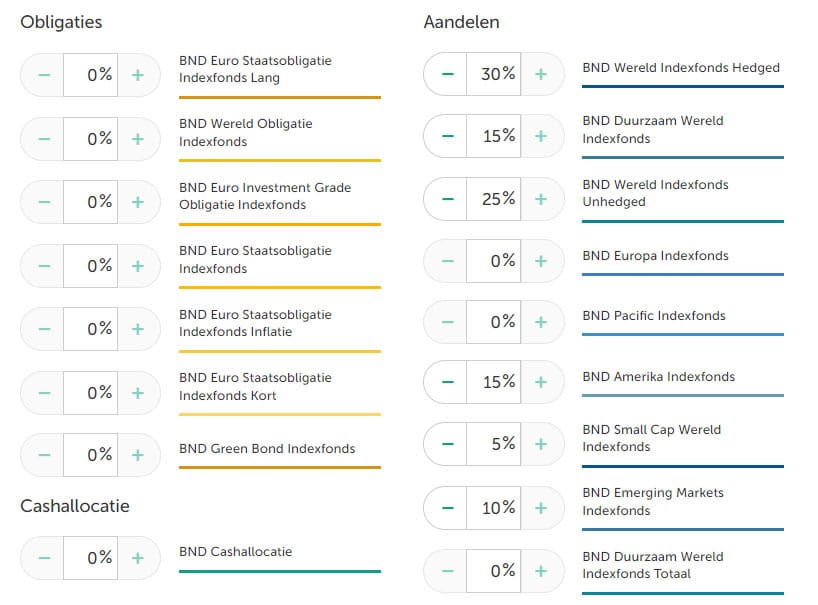Click the BND Amerika Indexfonds percentage field

coord(493,382)
